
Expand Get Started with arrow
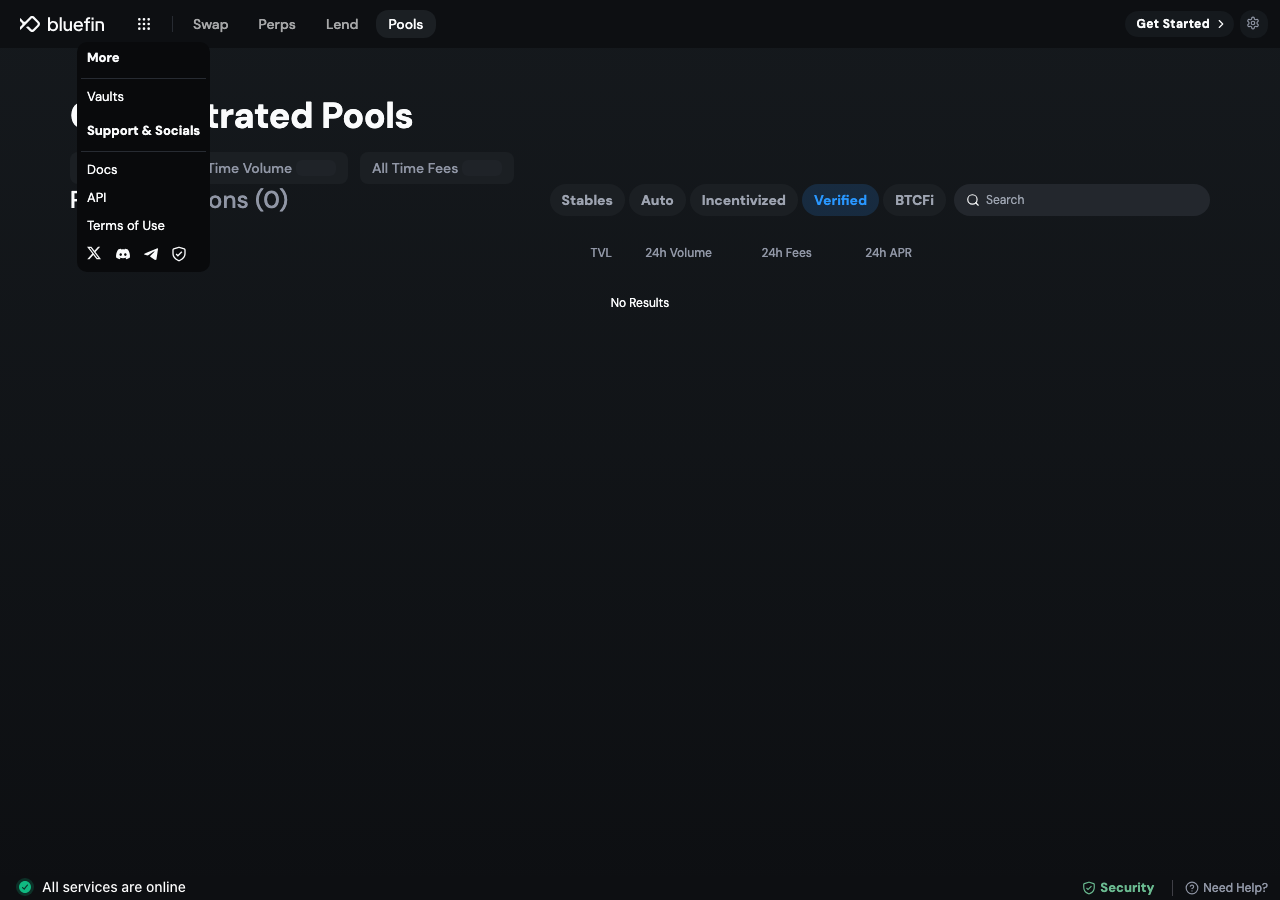(x=1179, y=24)
